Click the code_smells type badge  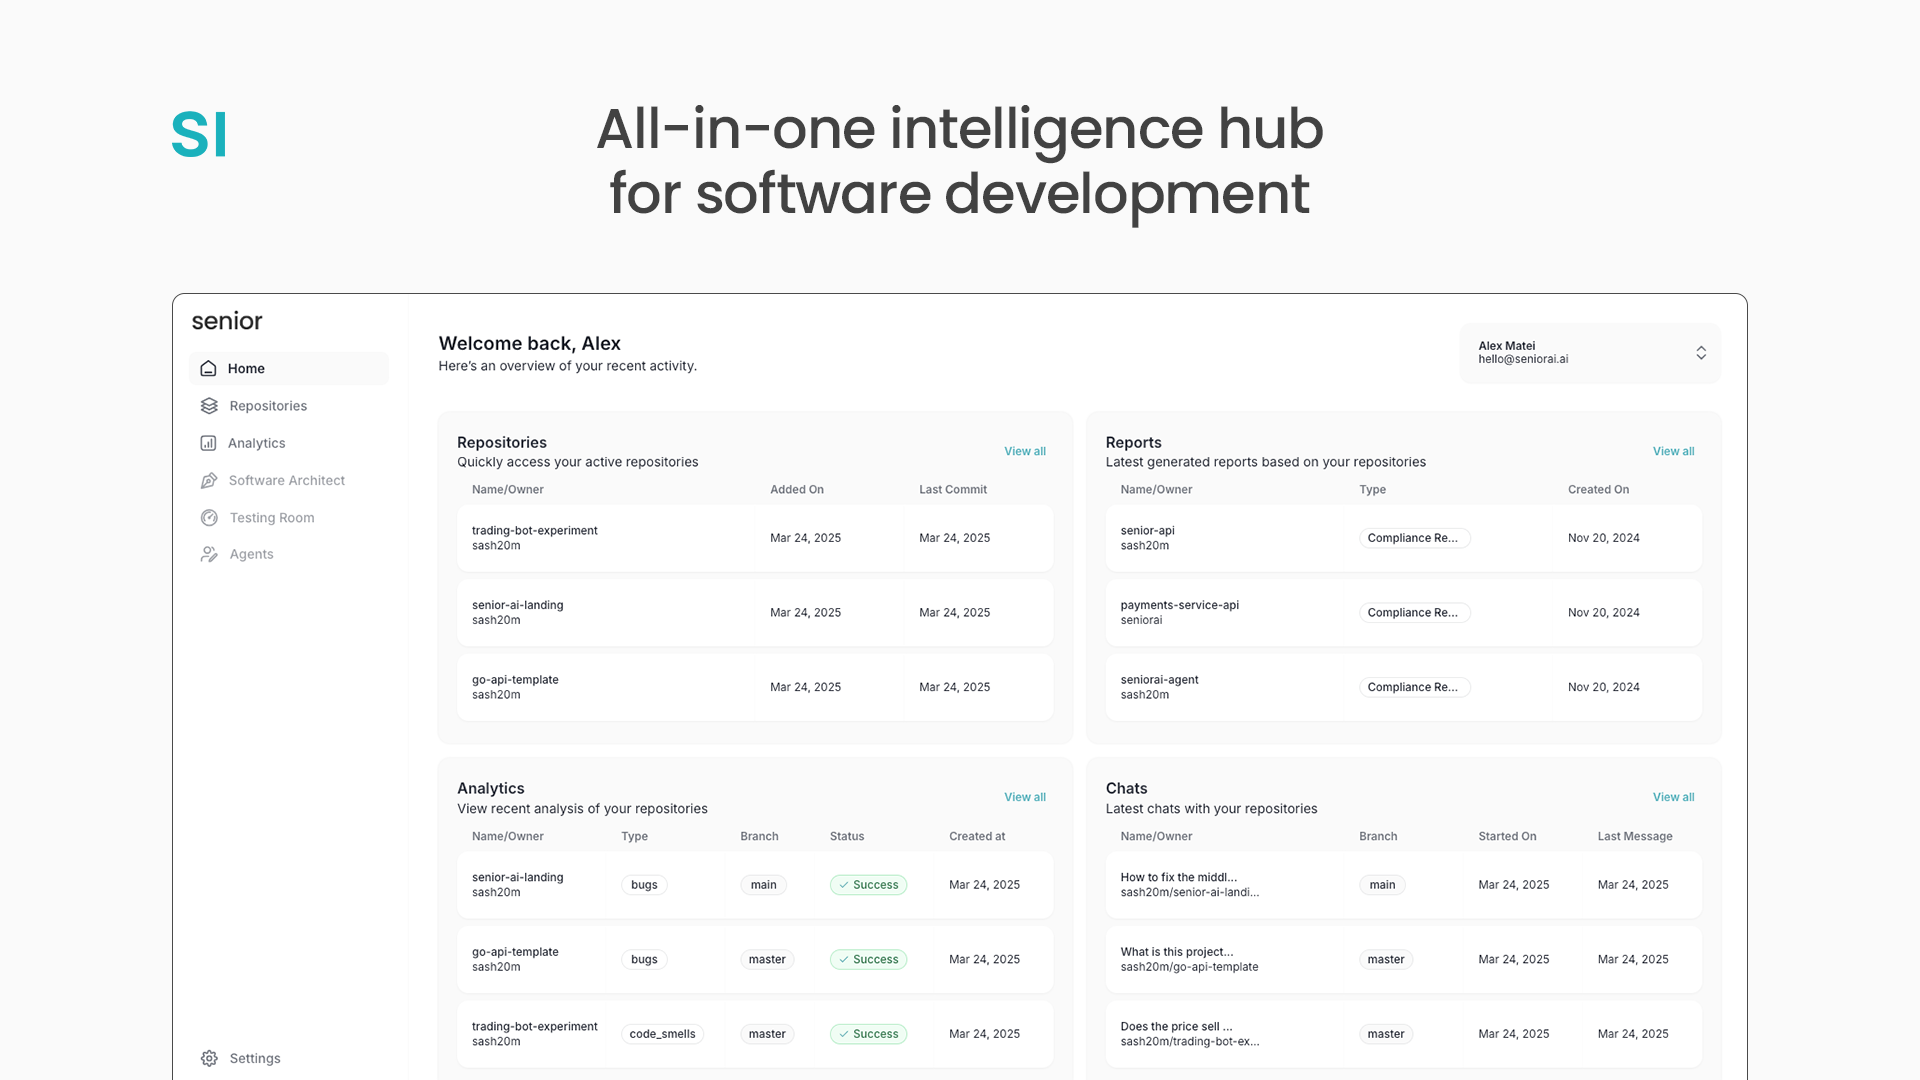662,1034
